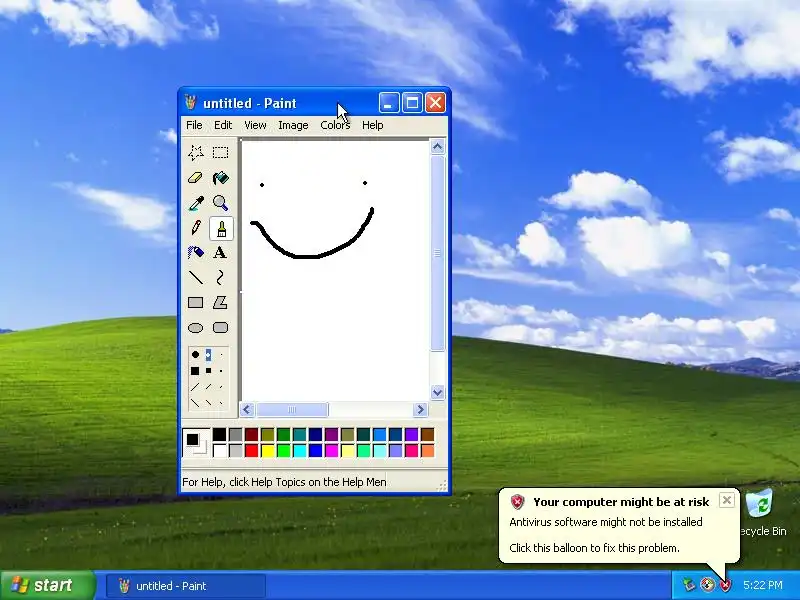Pick the bright green color swatch

[283, 451]
